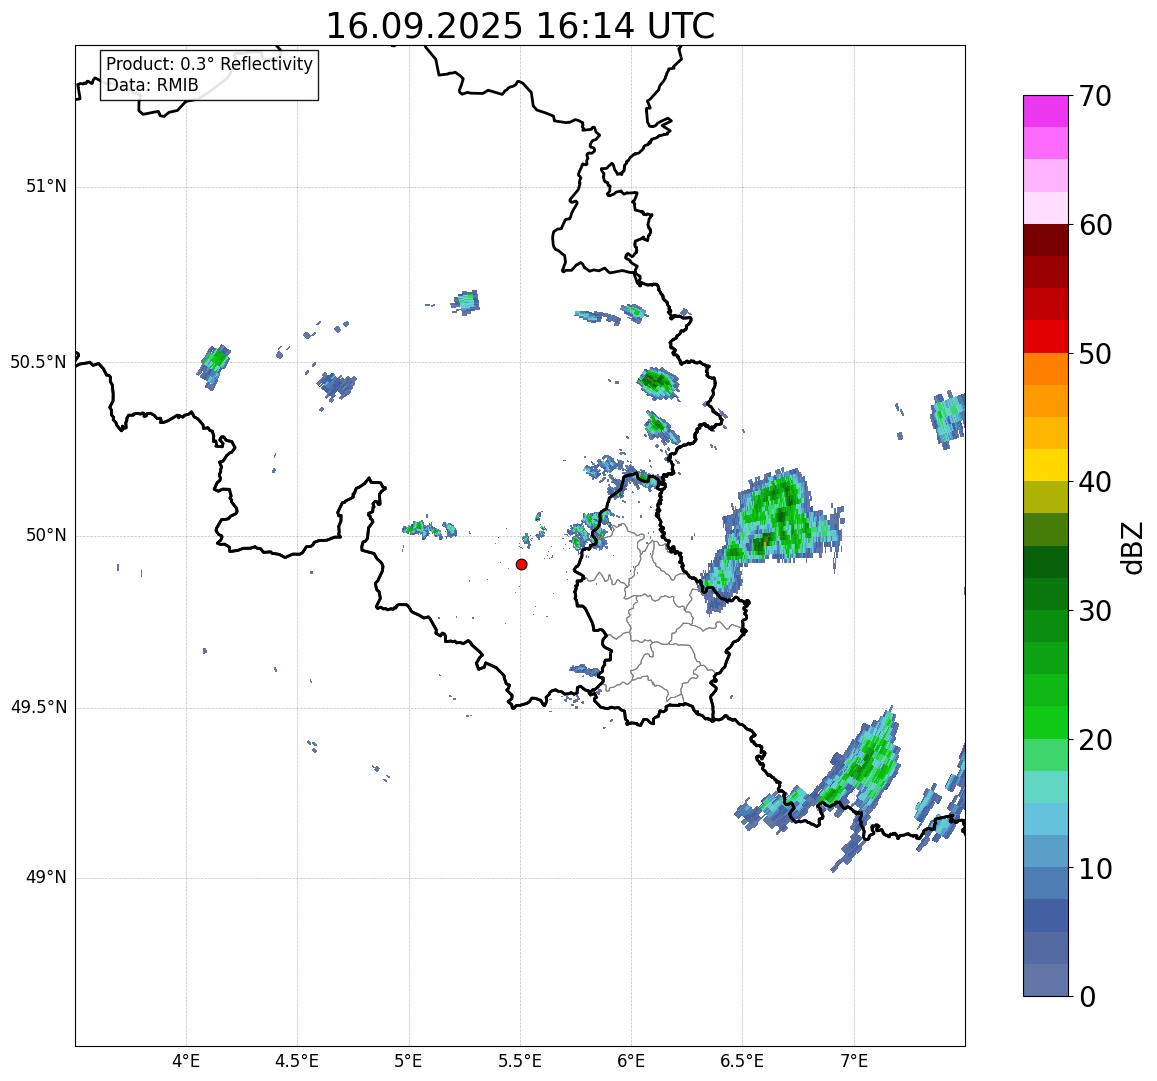Click the '6°E' longitude label
Viewport: 1157px width, 1081px height.
click(x=631, y=1062)
